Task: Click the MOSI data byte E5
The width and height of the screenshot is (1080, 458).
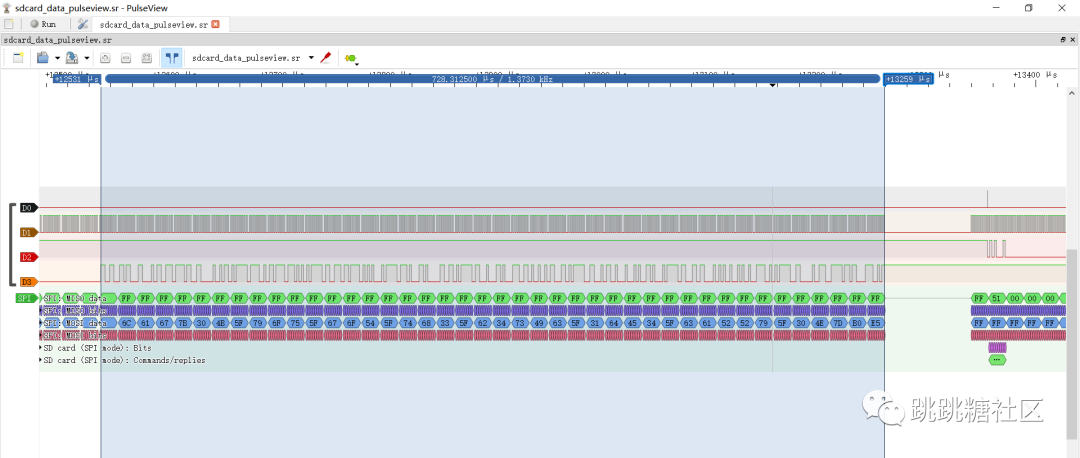Action: click(x=875, y=323)
